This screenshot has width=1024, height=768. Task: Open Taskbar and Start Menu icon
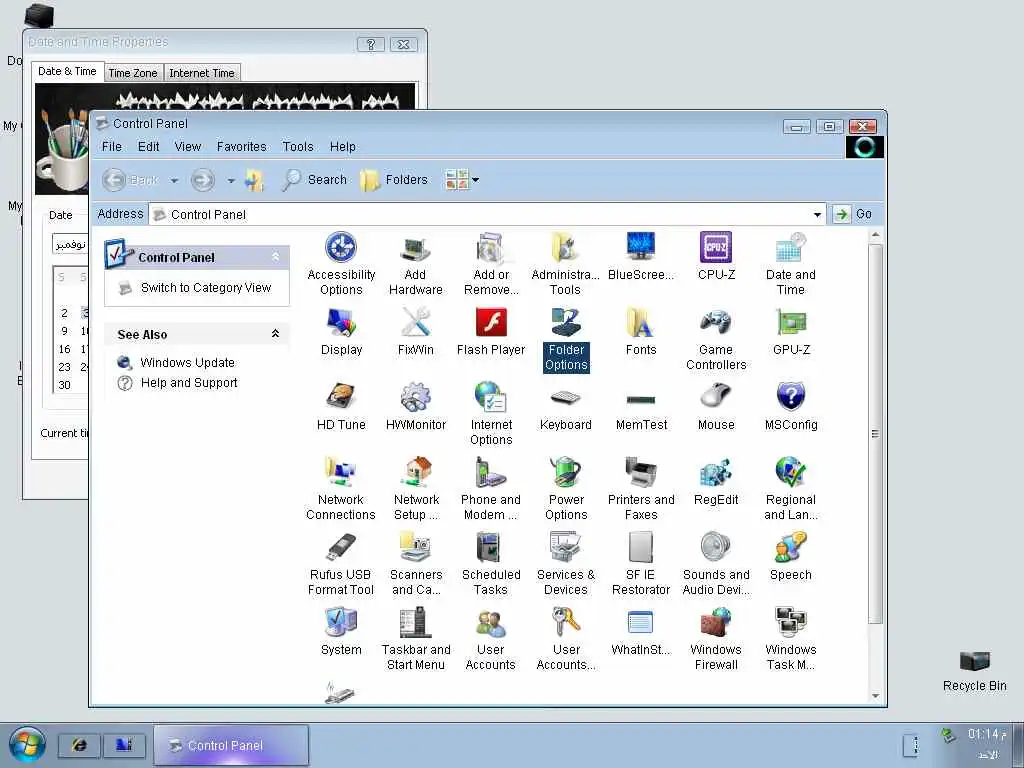coord(415,639)
